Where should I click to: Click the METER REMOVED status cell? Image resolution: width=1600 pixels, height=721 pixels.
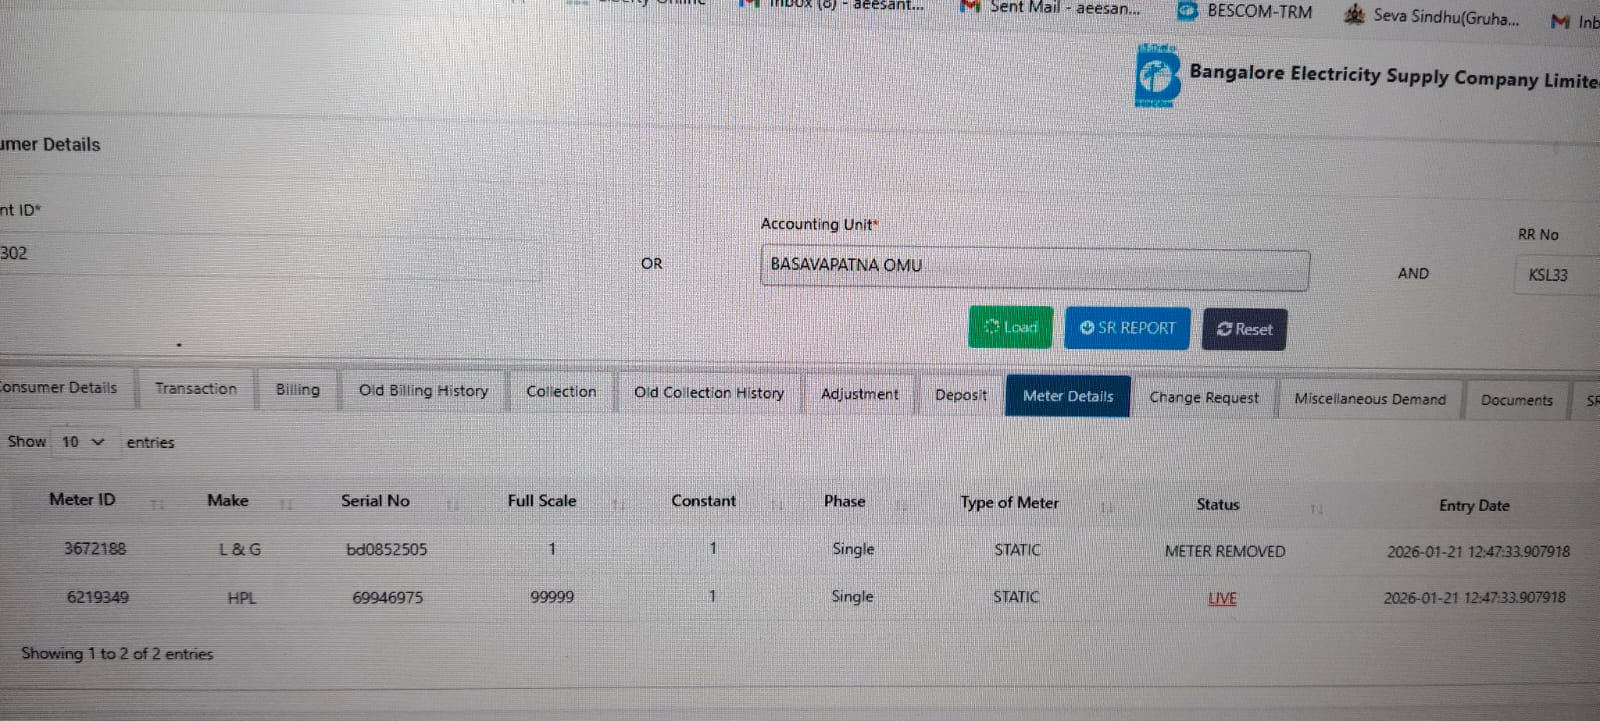[x=1225, y=551]
